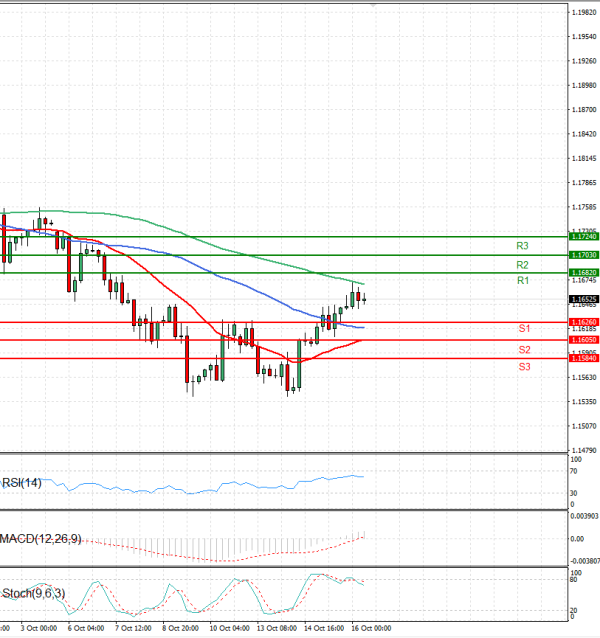Click the R3 resistance label
This screenshot has height=638, width=600.
tap(522, 246)
